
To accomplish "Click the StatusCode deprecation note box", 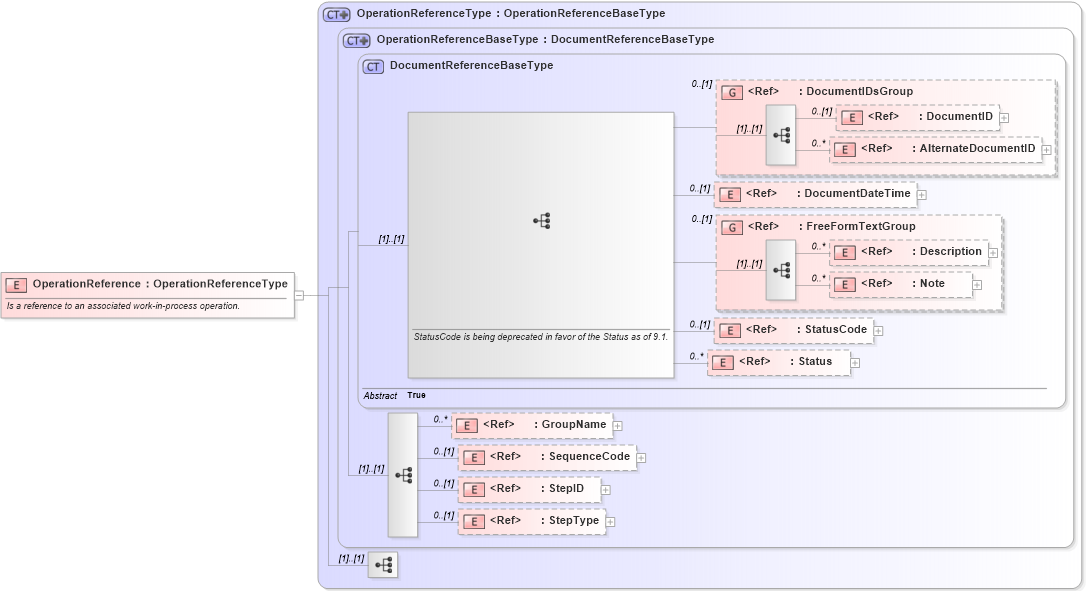I will [541, 339].
